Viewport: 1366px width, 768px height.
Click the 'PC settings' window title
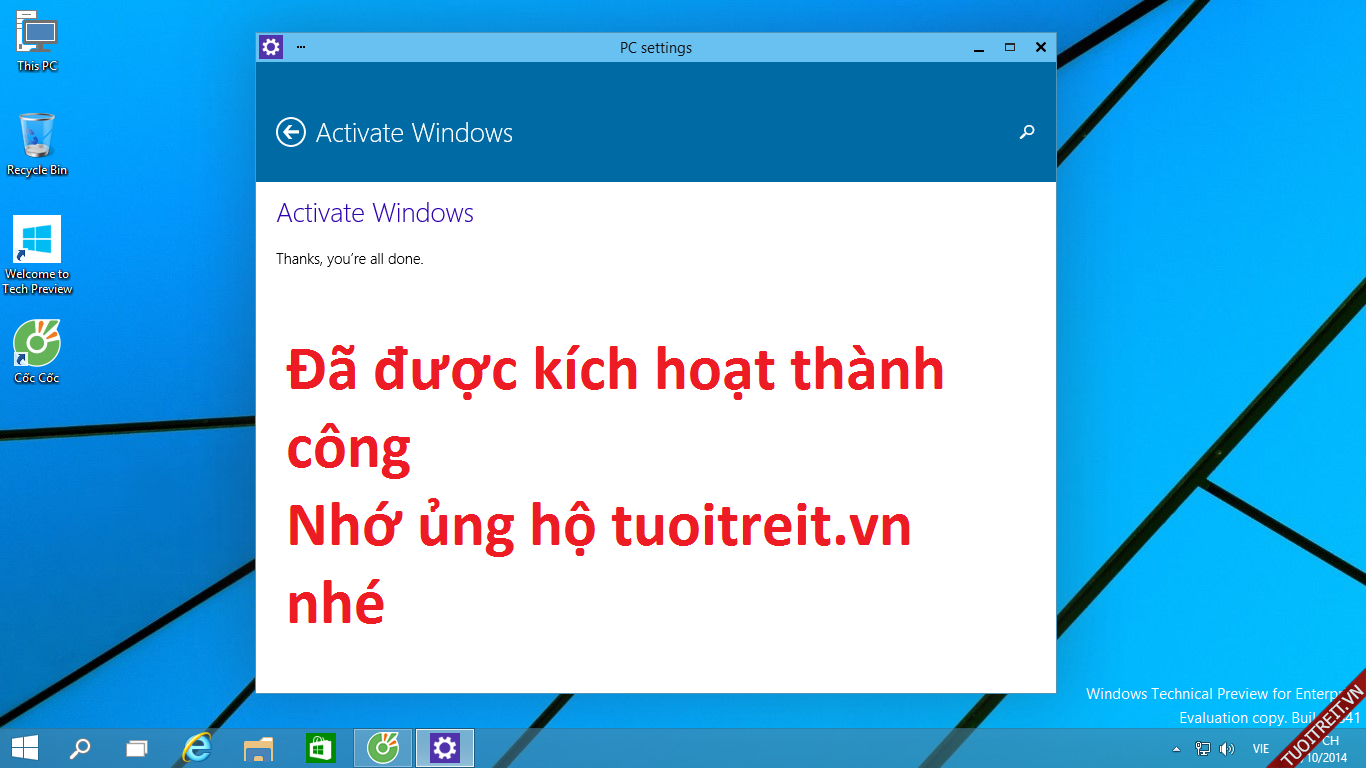(x=656, y=47)
